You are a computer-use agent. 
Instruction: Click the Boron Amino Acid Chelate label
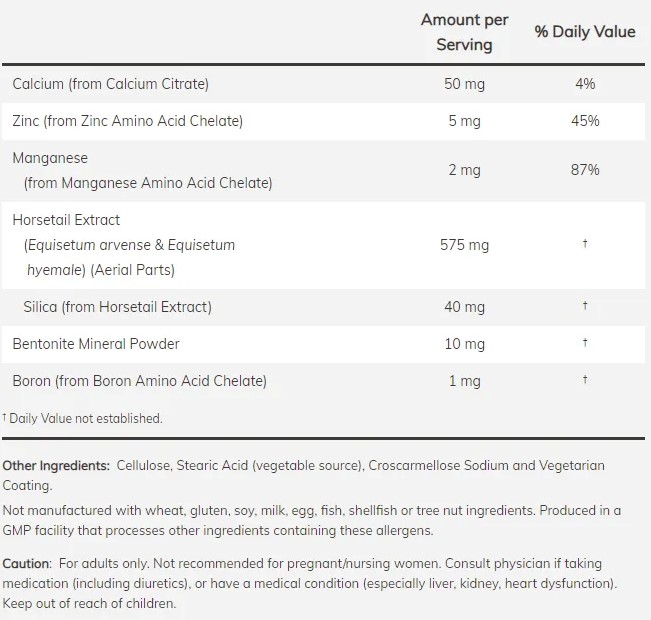click(x=139, y=381)
